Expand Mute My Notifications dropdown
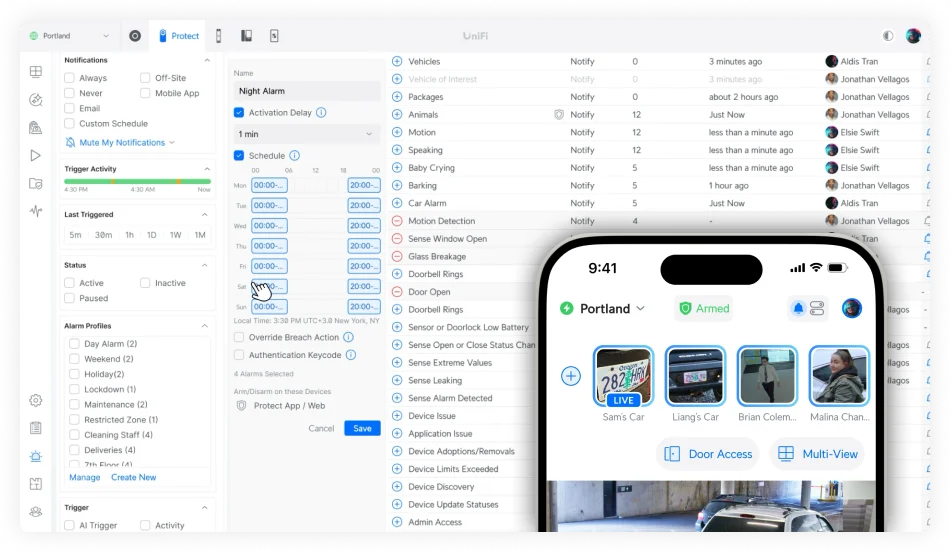Viewport: 950px width, 552px height. [x=120, y=142]
